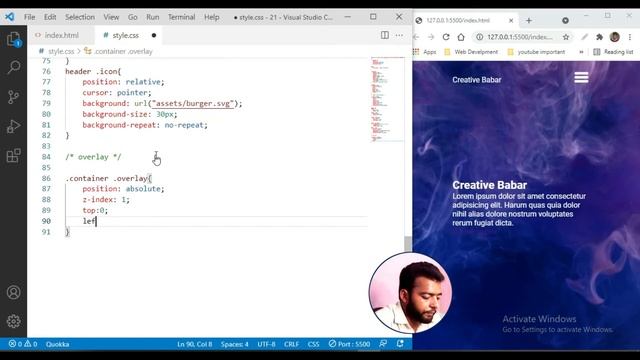Open the browser extensions puzzle icon
This screenshot has height=360, width=640.
point(599,37)
